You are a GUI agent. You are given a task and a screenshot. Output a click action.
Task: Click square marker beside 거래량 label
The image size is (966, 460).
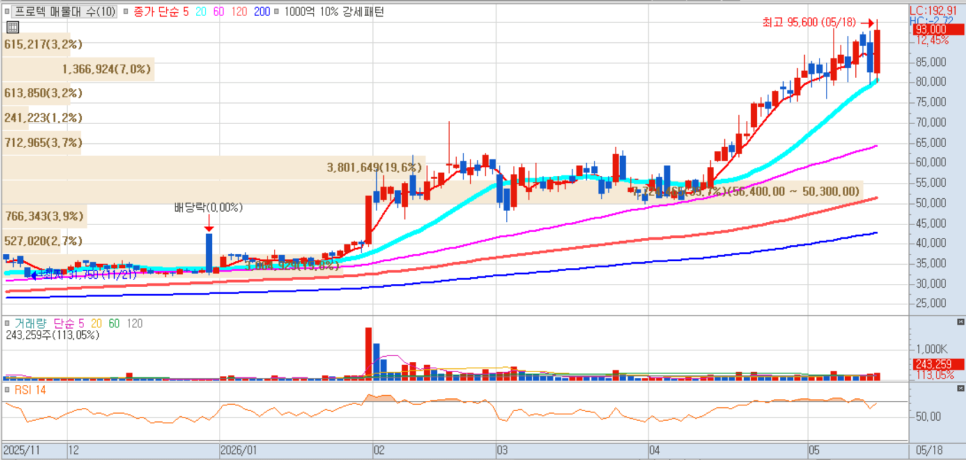coord(6,323)
